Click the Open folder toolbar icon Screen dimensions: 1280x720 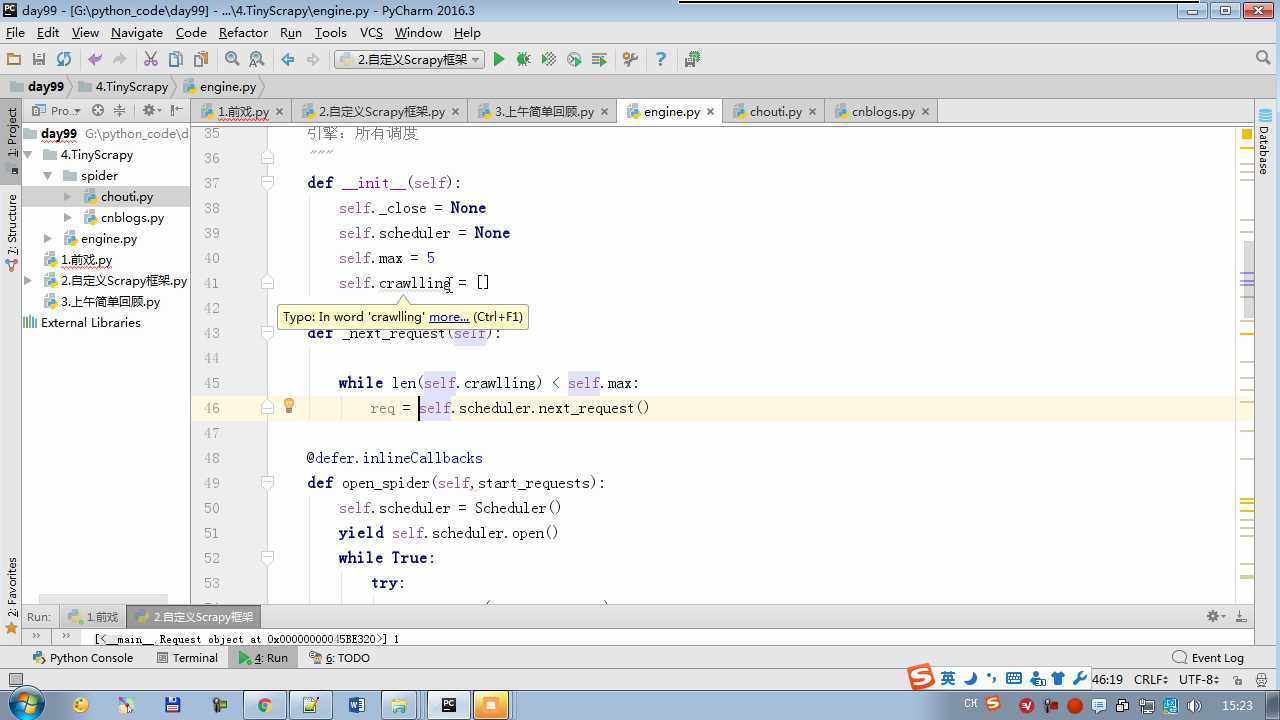pyautogui.click(x=14, y=60)
